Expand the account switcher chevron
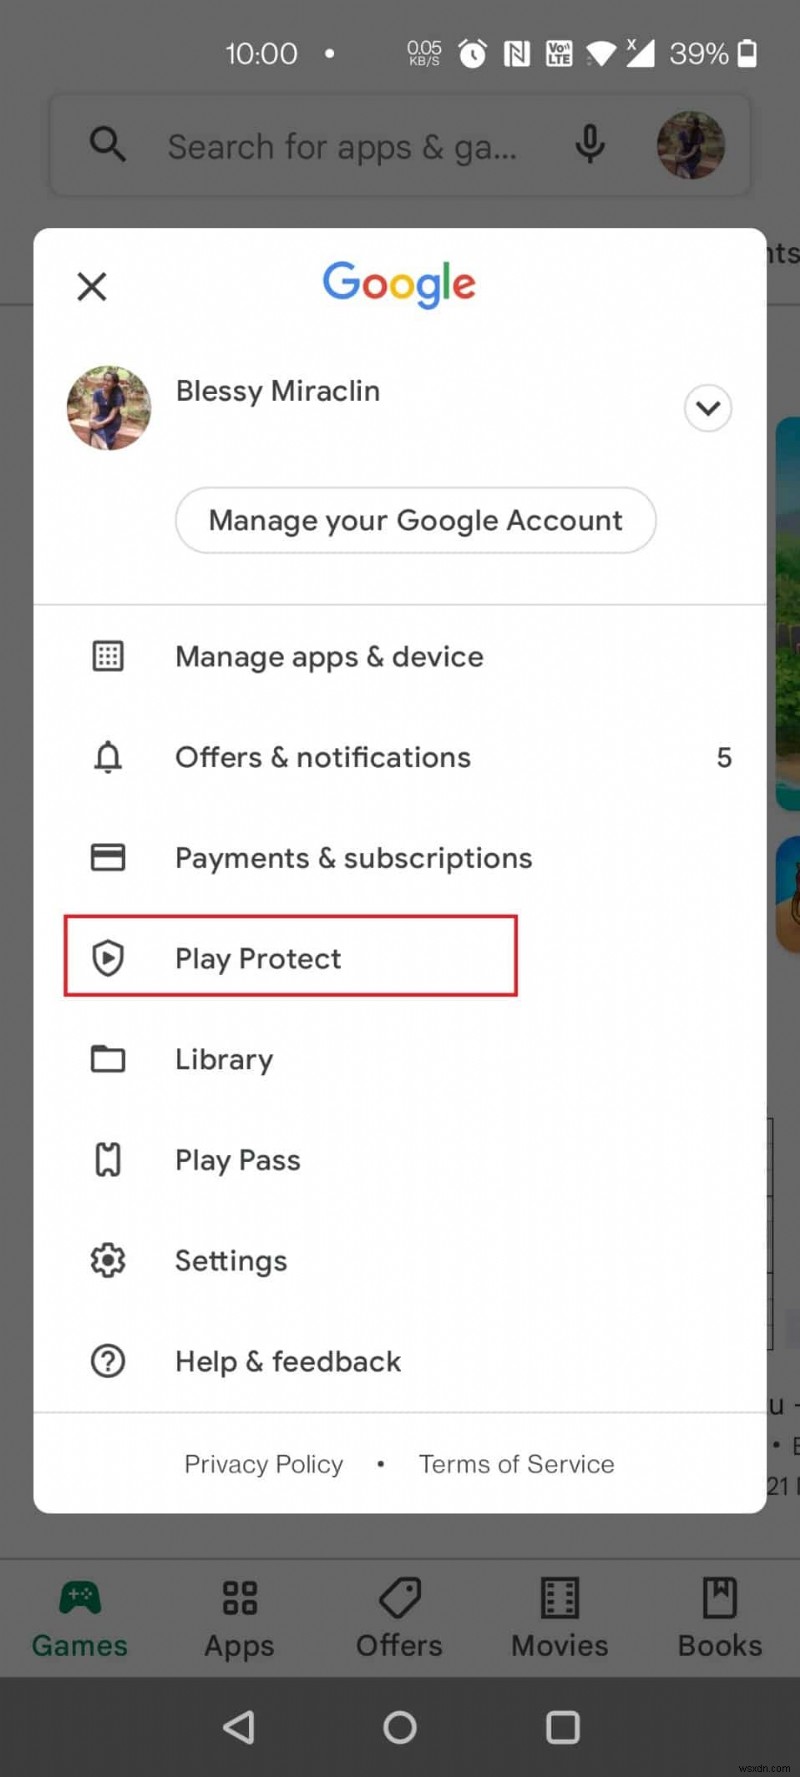800x1777 pixels. point(707,408)
